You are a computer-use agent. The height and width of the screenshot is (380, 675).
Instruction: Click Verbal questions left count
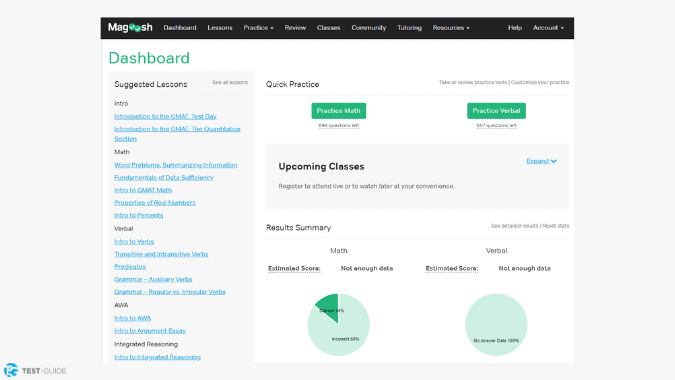(x=496, y=126)
